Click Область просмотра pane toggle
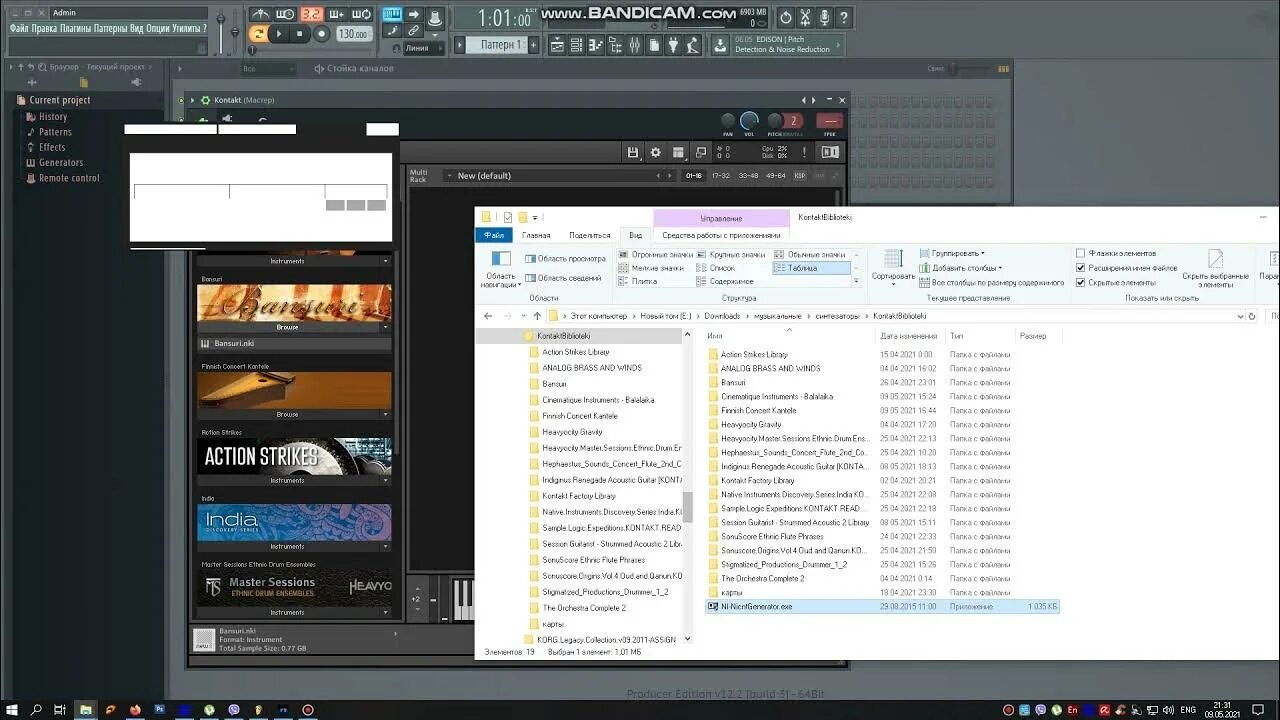Viewport: 1280px width, 720px height. point(565,259)
